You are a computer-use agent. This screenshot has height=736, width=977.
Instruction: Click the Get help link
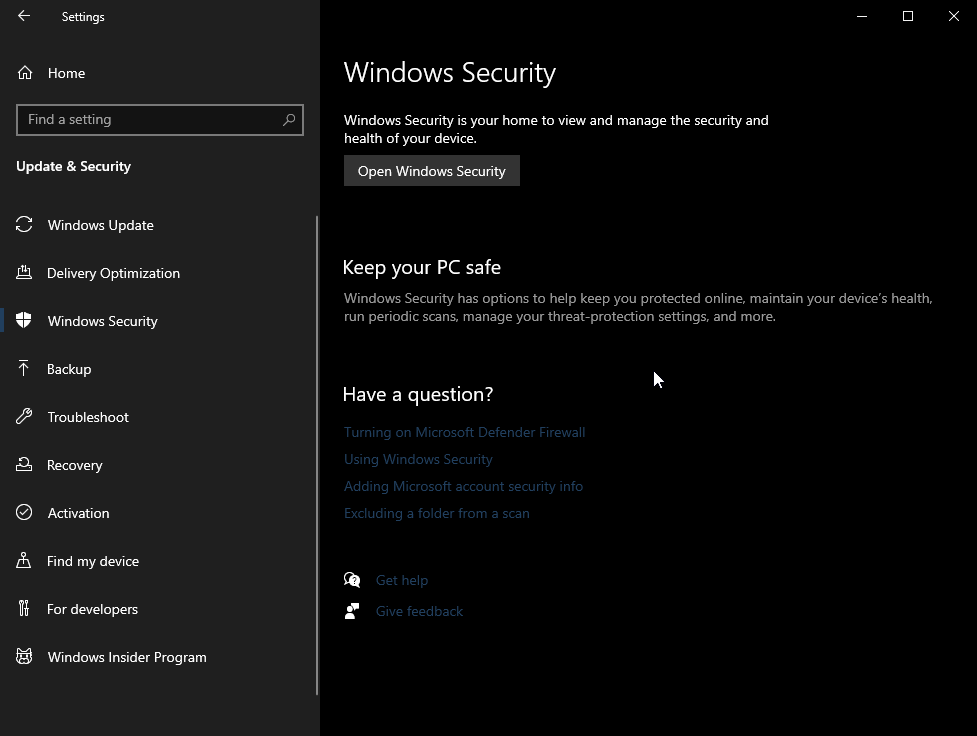(x=401, y=580)
